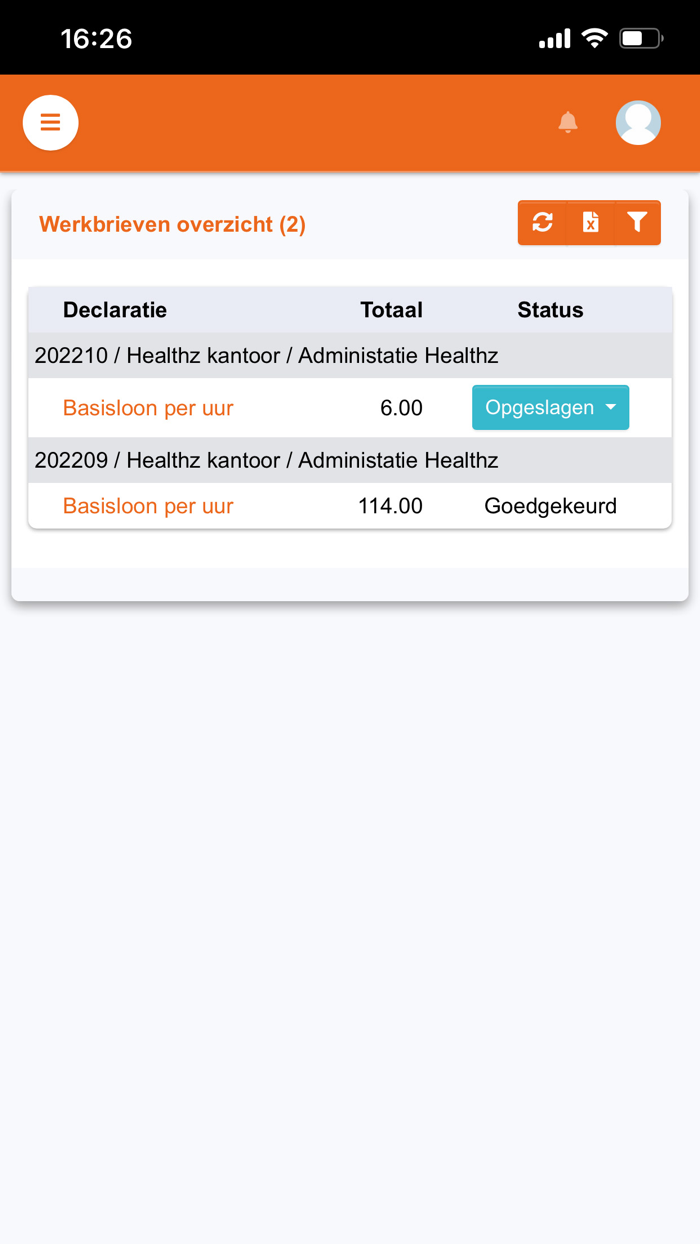Open the user profile avatar
The width and height of the screenshot is (700, 1244).
point(638,123)
